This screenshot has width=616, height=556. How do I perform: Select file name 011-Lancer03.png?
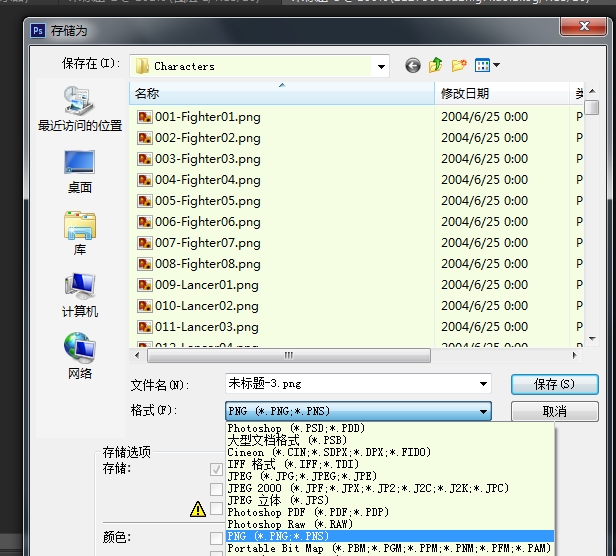coord(207,327)
